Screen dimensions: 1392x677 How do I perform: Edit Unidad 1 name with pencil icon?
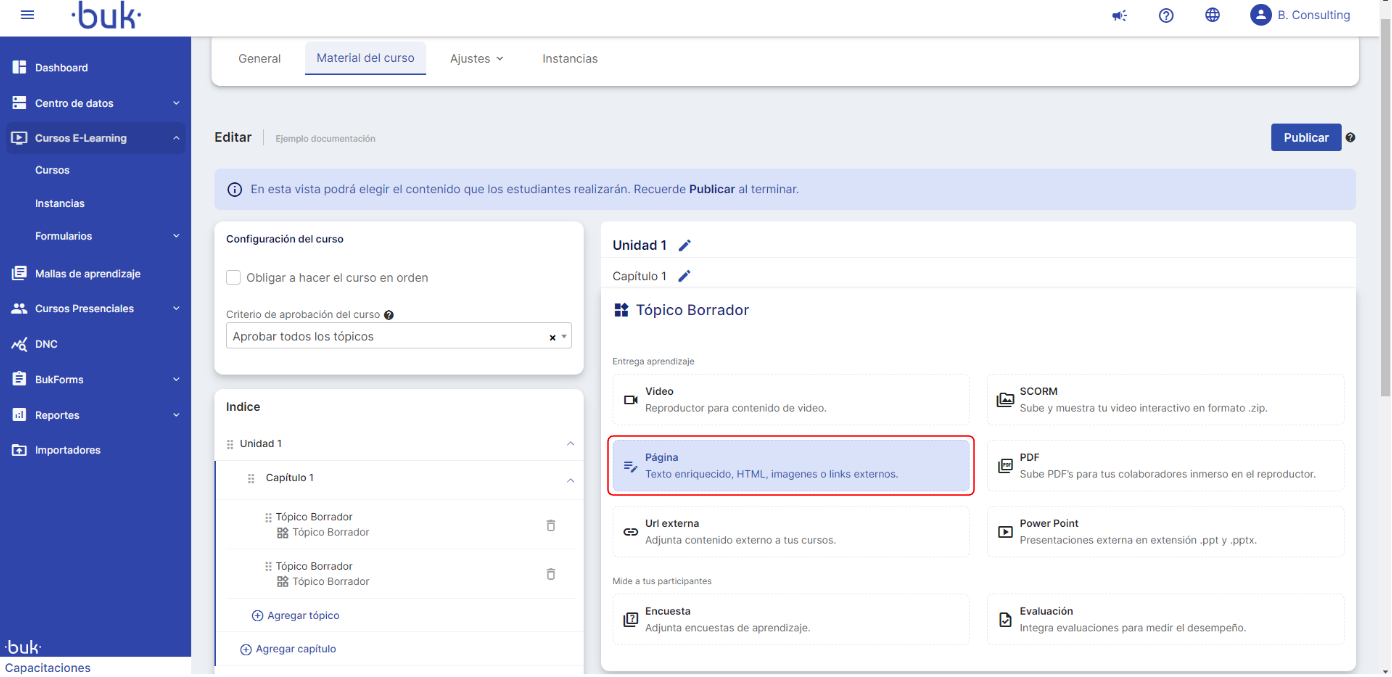pos(685,245)
